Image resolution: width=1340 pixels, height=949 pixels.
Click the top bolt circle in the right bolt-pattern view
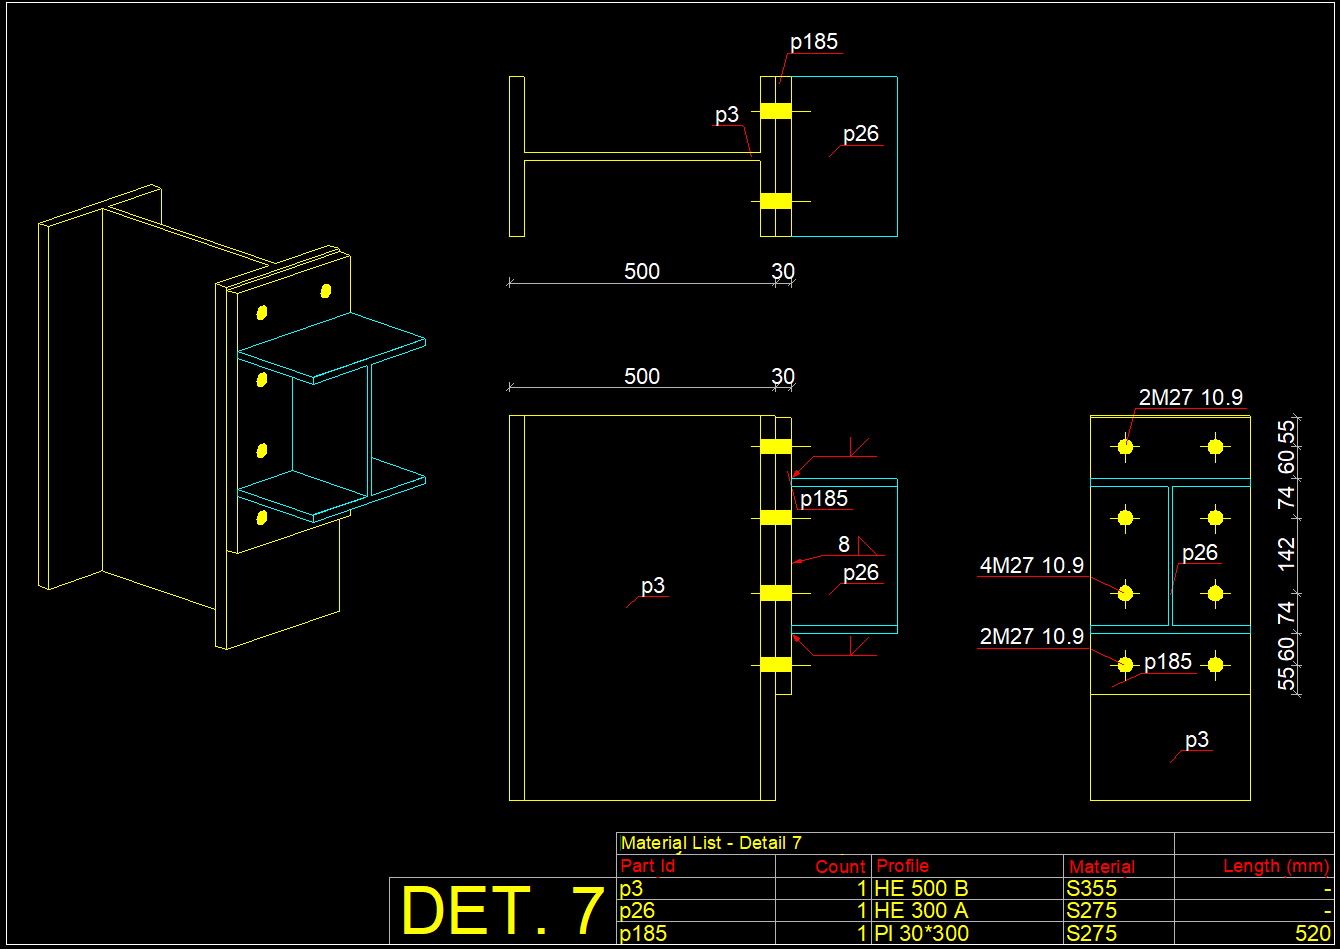tap(1125, 447)
